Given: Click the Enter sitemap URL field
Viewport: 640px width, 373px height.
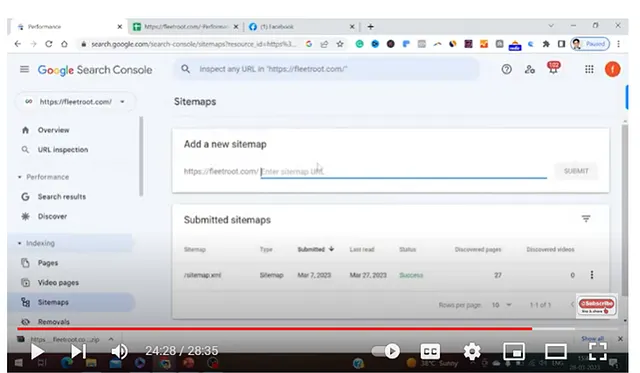Looking at the screenshot, I should (x=404, y=171).
